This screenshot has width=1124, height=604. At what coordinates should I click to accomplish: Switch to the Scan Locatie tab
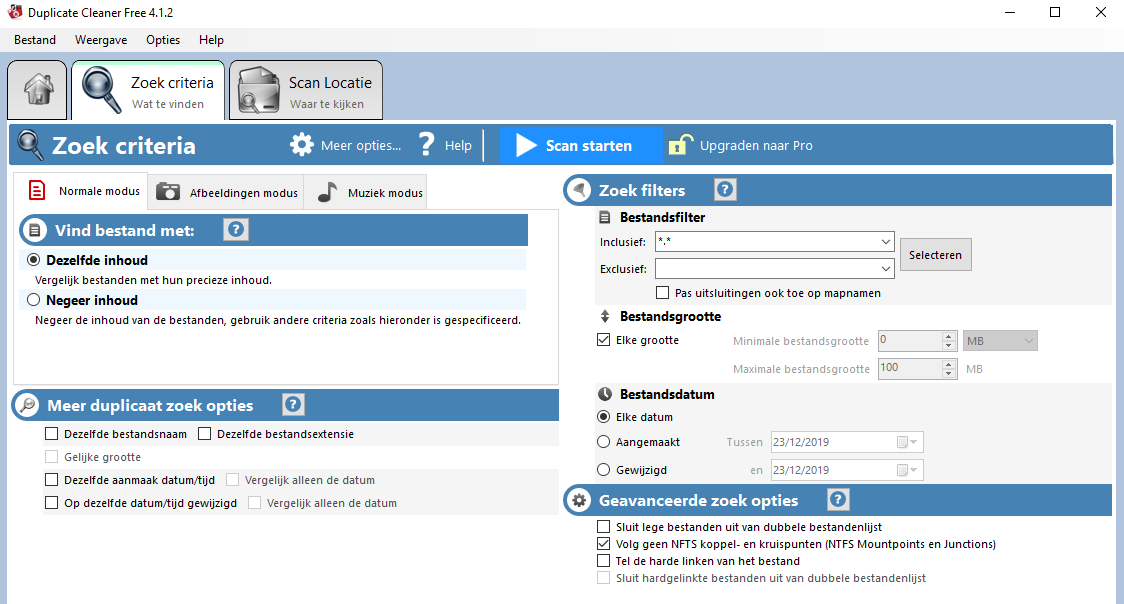click(306, 90)
